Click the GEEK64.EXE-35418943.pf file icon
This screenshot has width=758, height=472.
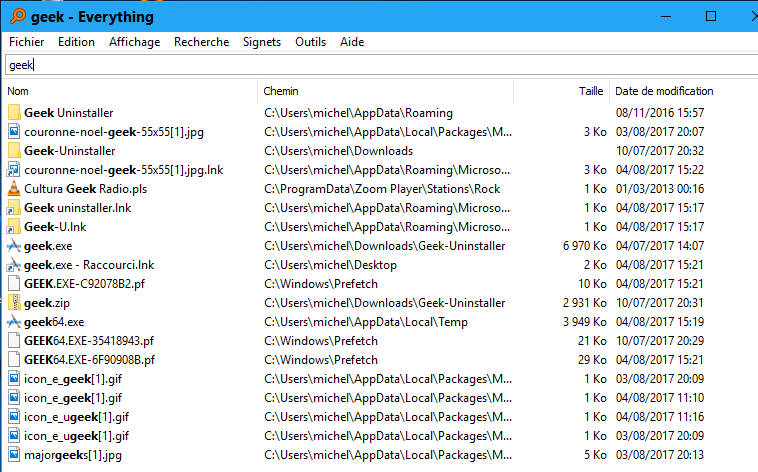coord(14,341)
